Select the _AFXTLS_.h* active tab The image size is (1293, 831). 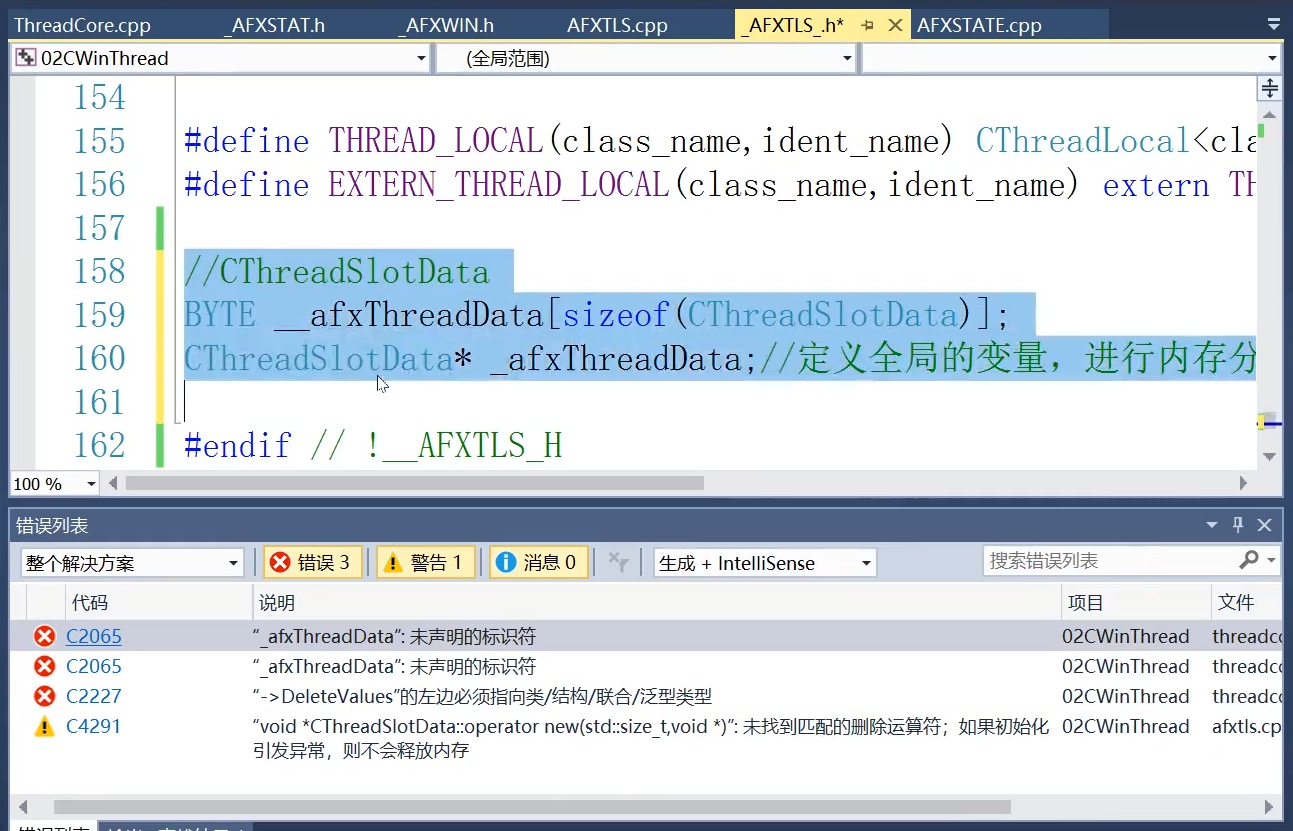793,25
